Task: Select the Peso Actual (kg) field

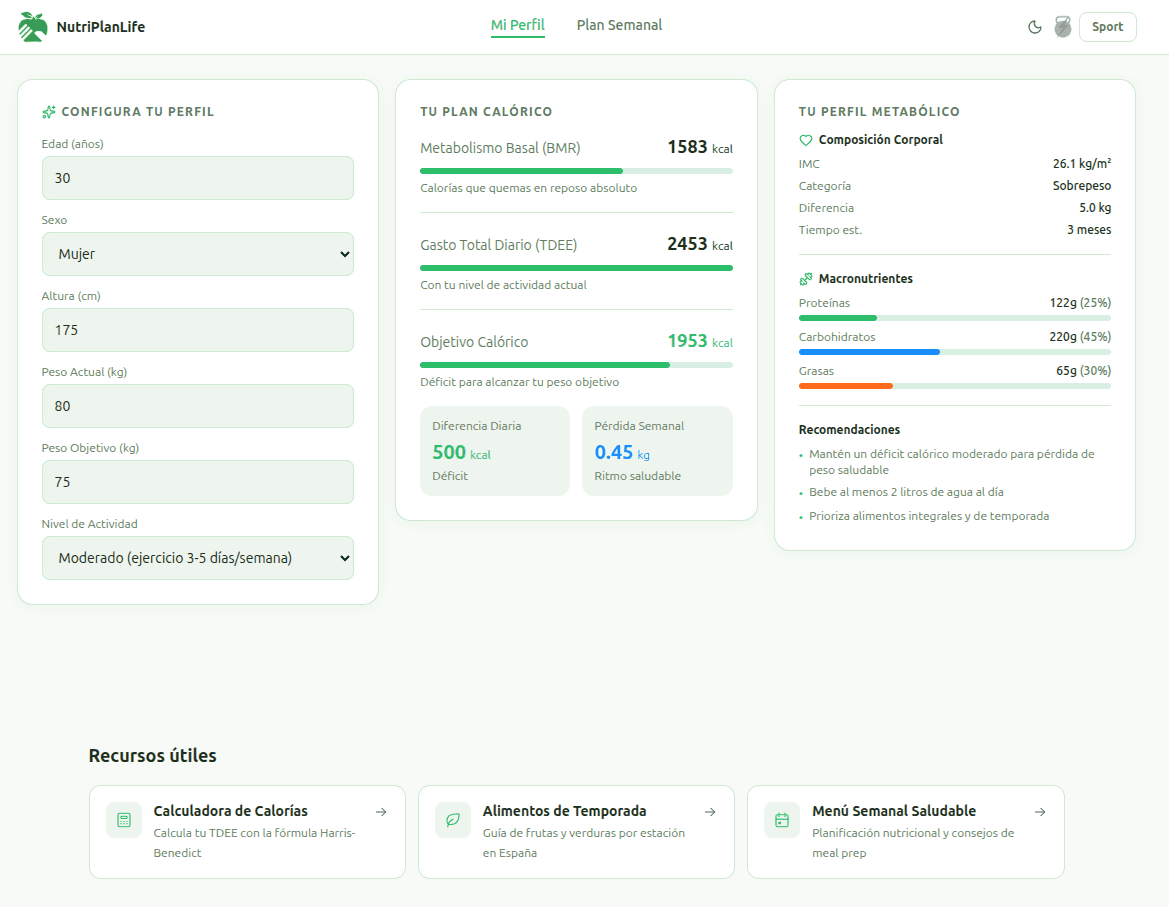Action: (x=198, y=406)
